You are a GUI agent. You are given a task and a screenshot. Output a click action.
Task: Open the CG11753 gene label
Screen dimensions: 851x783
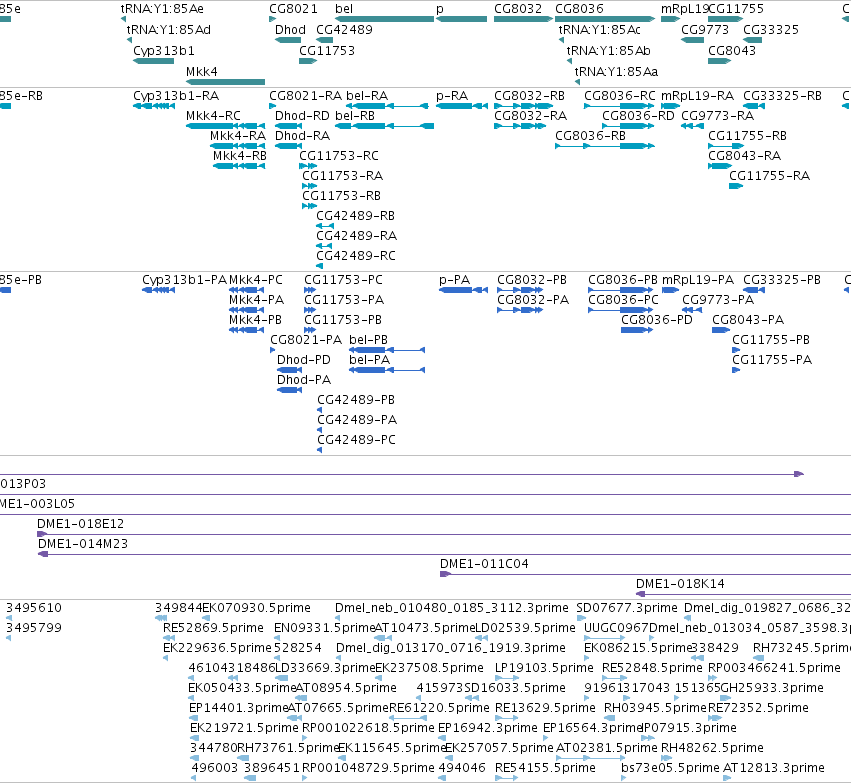[x=327, y=51]
